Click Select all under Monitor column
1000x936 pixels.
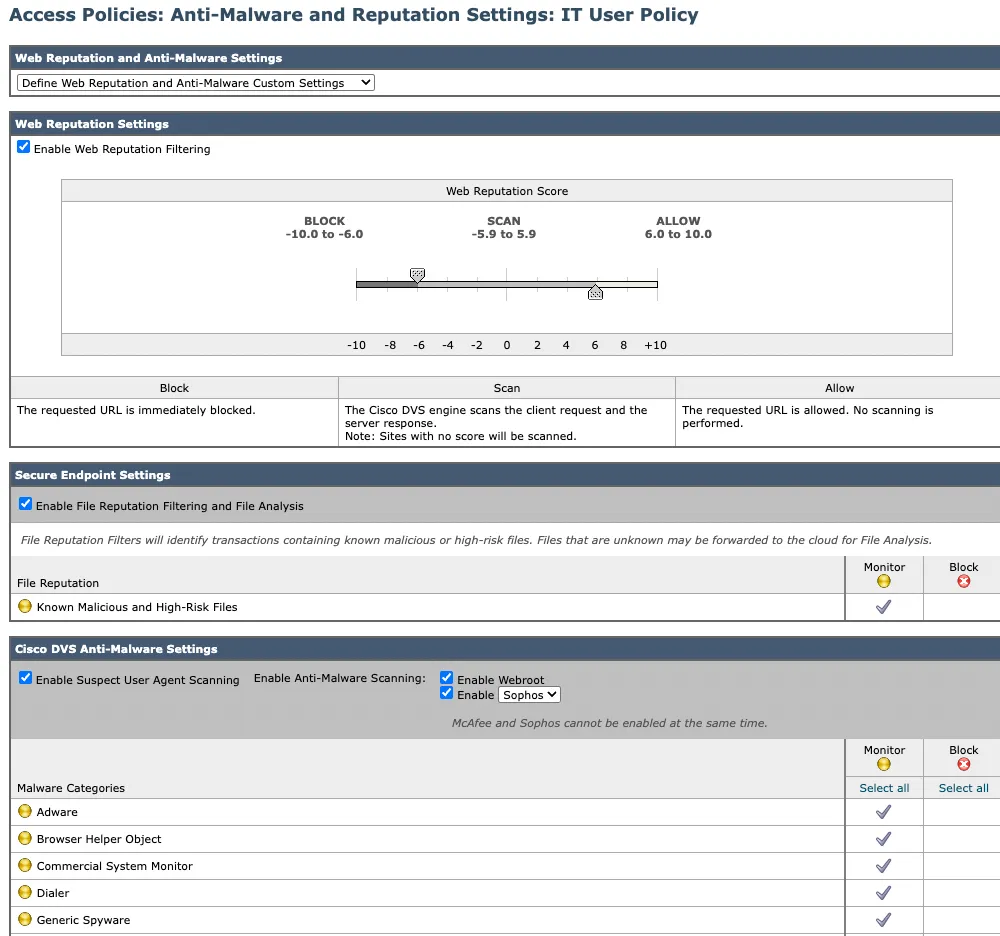click(x=884, y=788)
